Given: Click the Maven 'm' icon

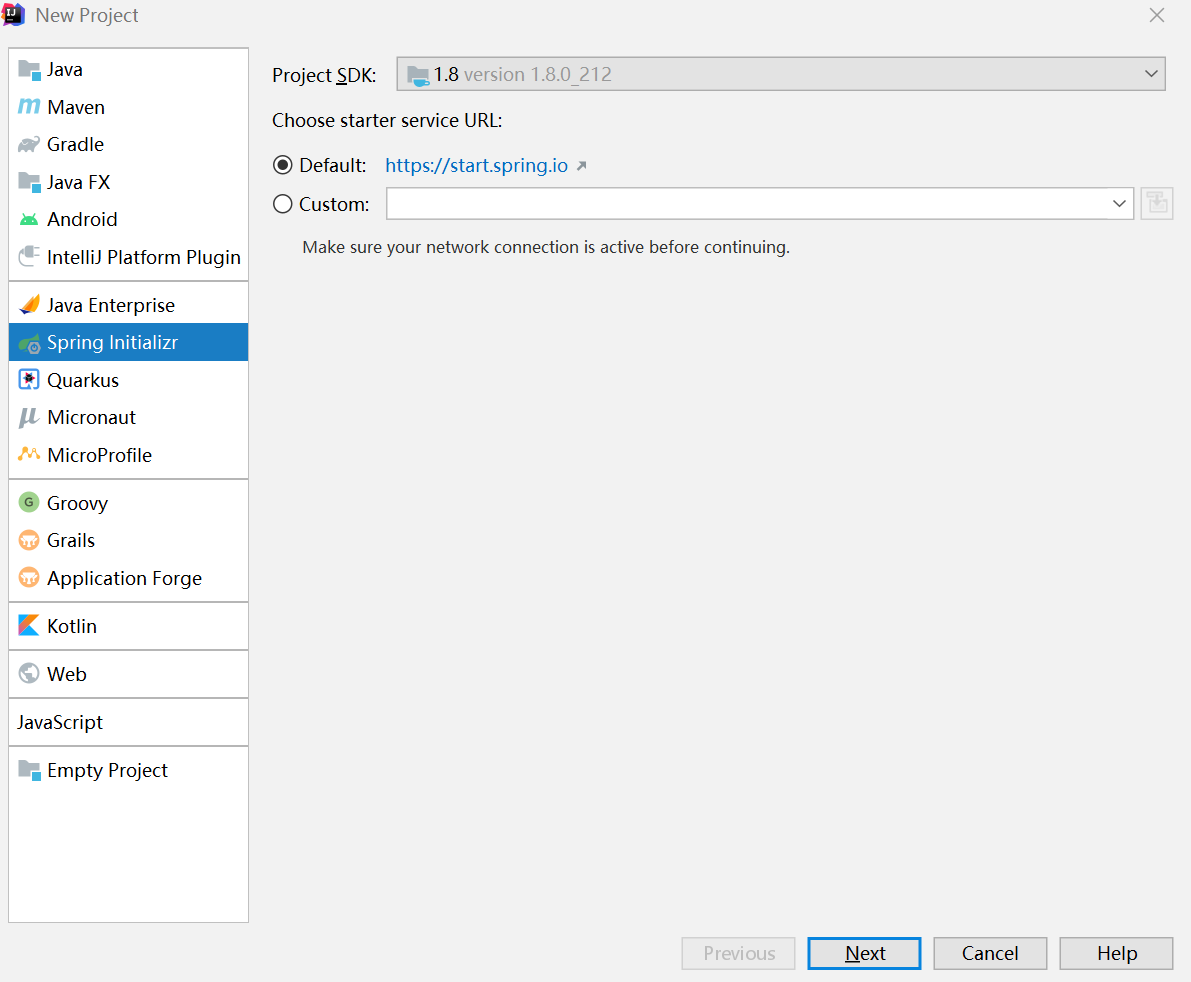Looking at the screenshot, I should pyautogui.click(x=29, y=107).
